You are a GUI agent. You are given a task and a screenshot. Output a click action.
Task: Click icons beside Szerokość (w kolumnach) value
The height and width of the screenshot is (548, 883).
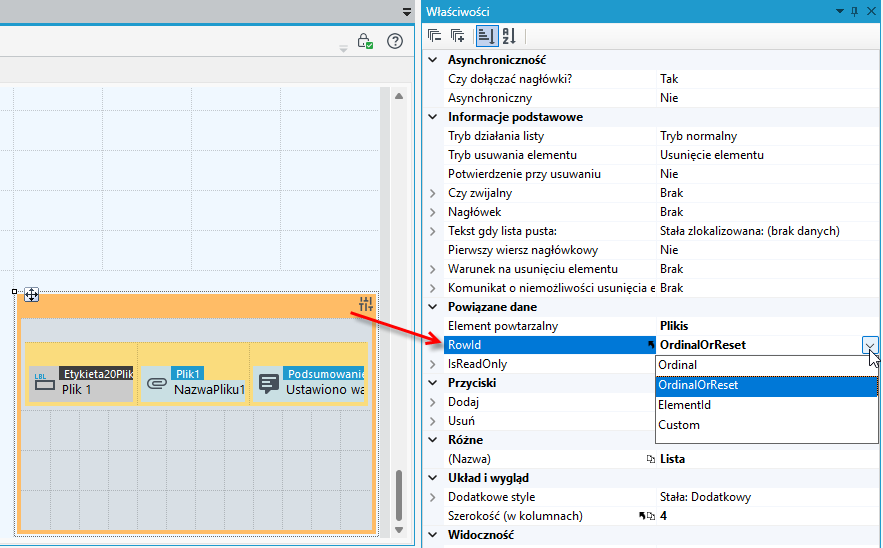[646, 516]
